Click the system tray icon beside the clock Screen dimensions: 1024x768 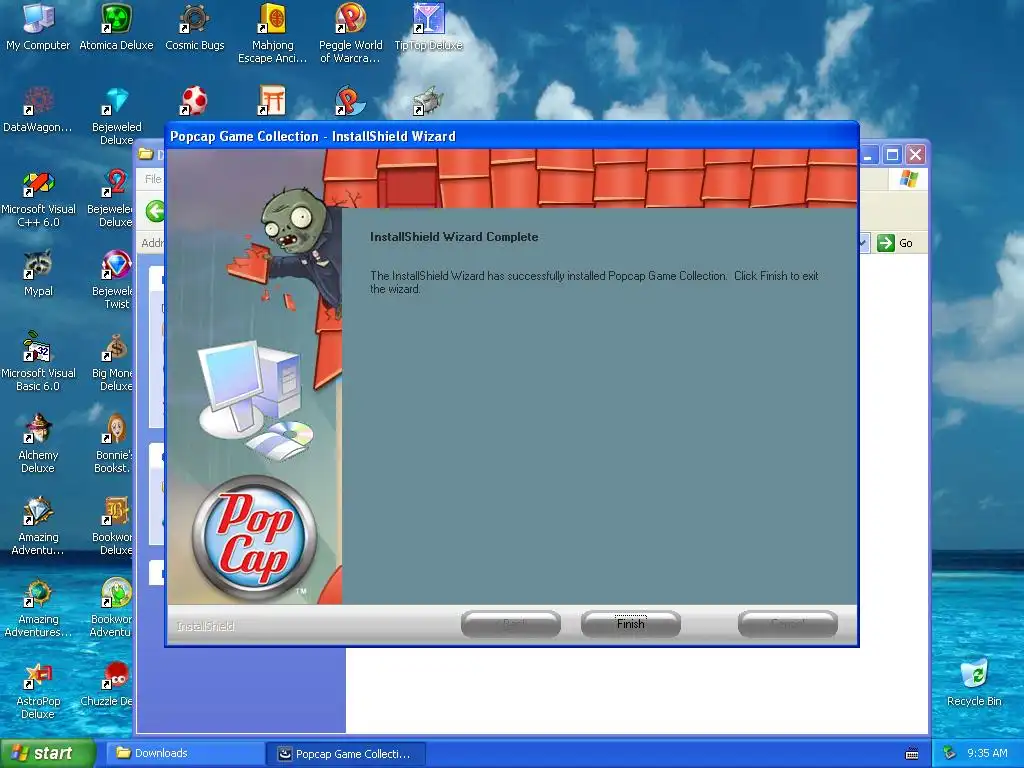pos(950,753)
